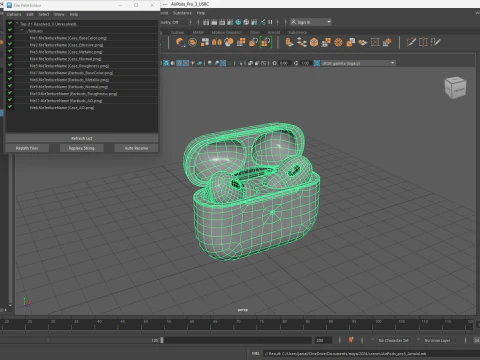Image resolution: width=480 pixels, height=360 pixels.
Task: Click the square-with-X shelf icon
Action: 375,42
